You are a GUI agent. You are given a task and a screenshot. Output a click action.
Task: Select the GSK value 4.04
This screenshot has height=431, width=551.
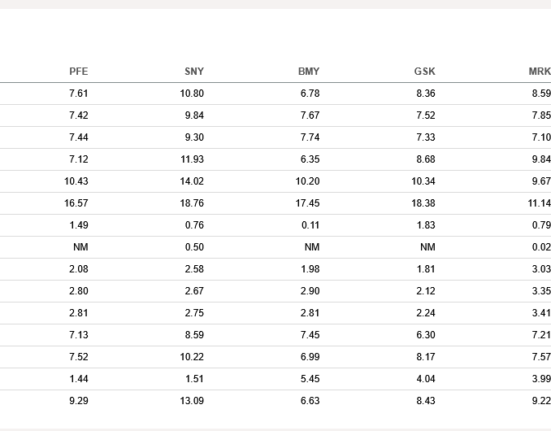(x=426, y=379)
